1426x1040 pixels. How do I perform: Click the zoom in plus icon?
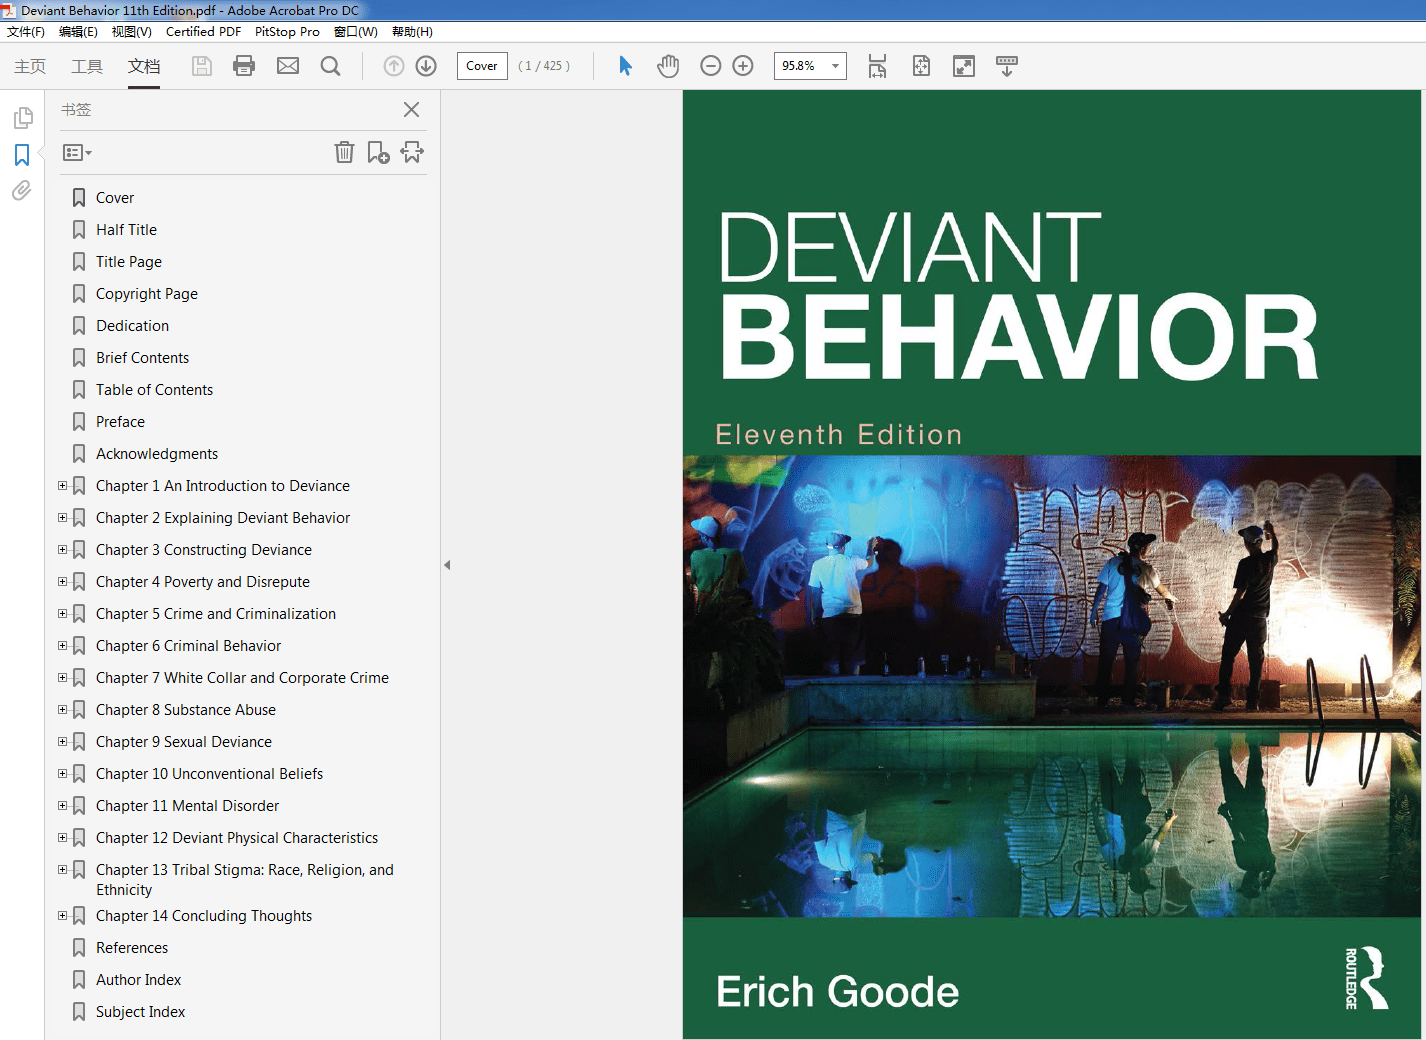coord(743,66)
